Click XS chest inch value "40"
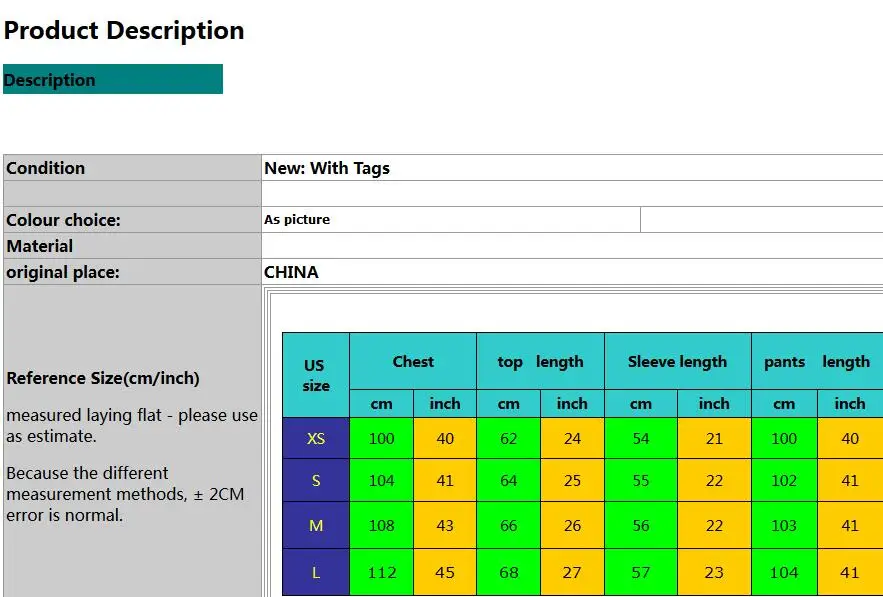The width and height of the screenshot is (883, 597). tap(445, 438)
